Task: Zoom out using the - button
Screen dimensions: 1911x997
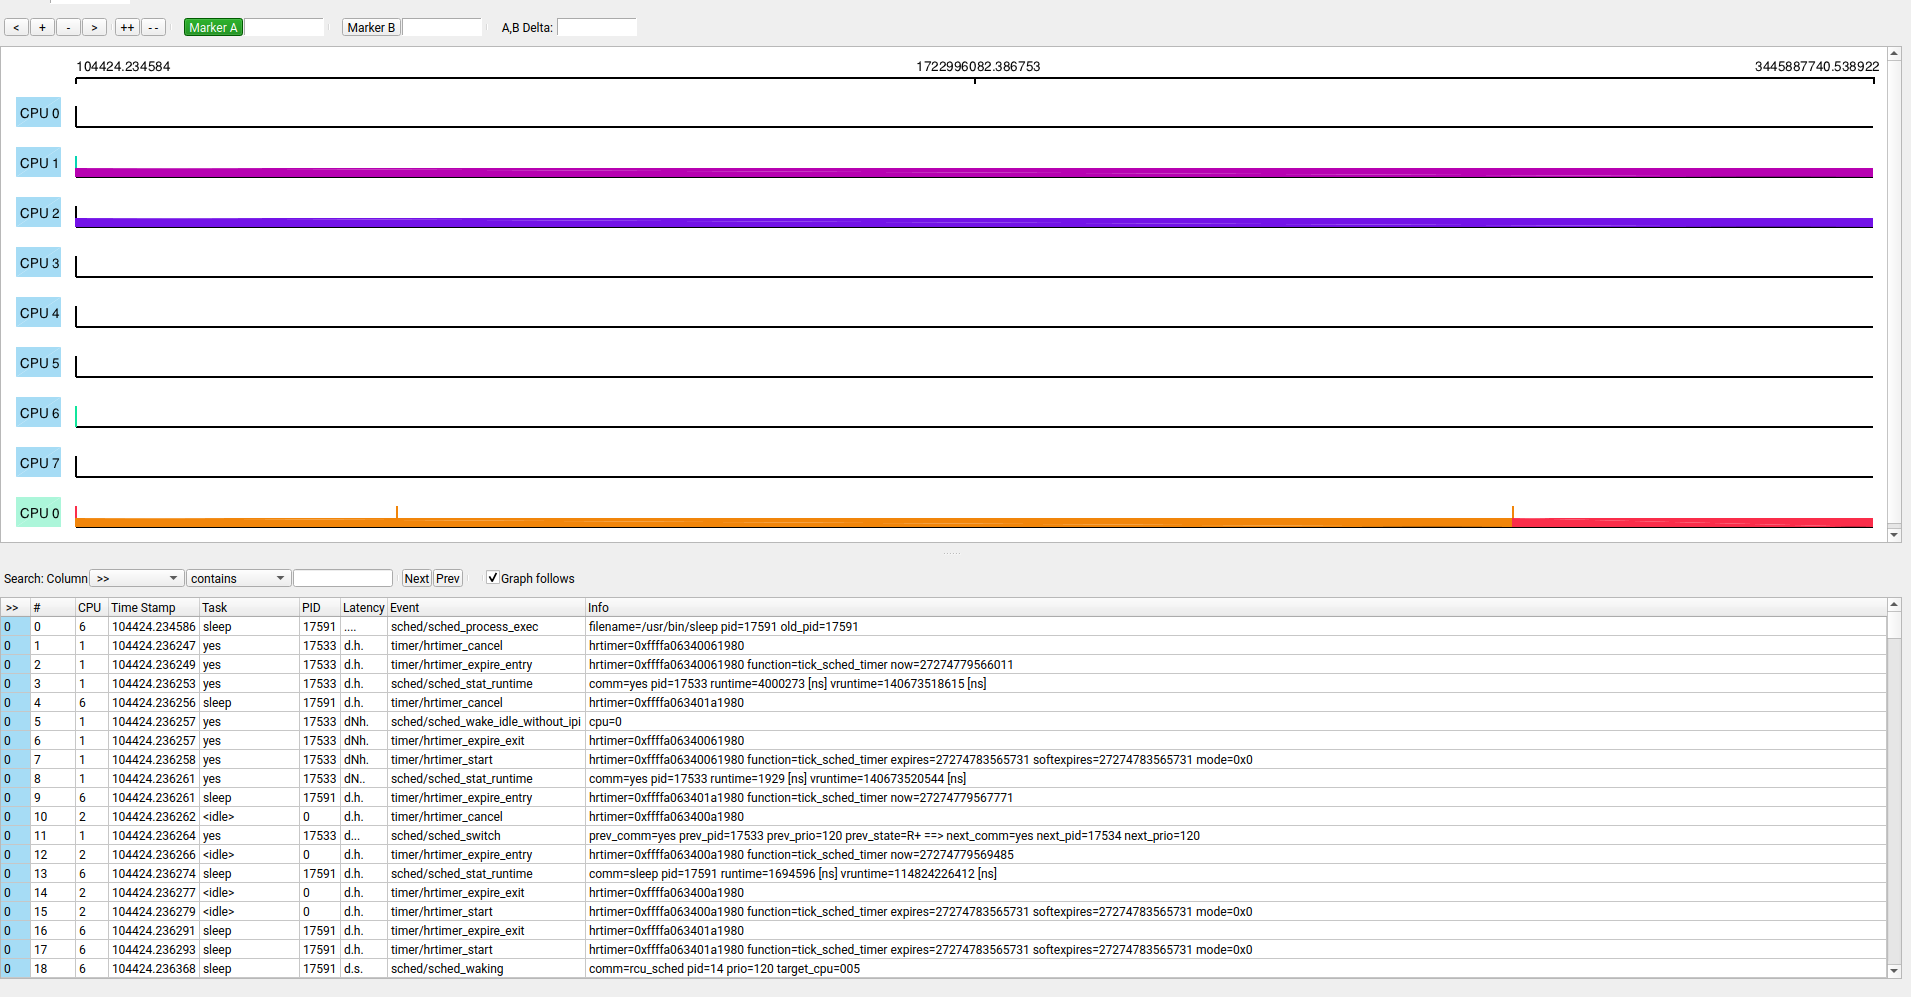Action: click(68, 28)
